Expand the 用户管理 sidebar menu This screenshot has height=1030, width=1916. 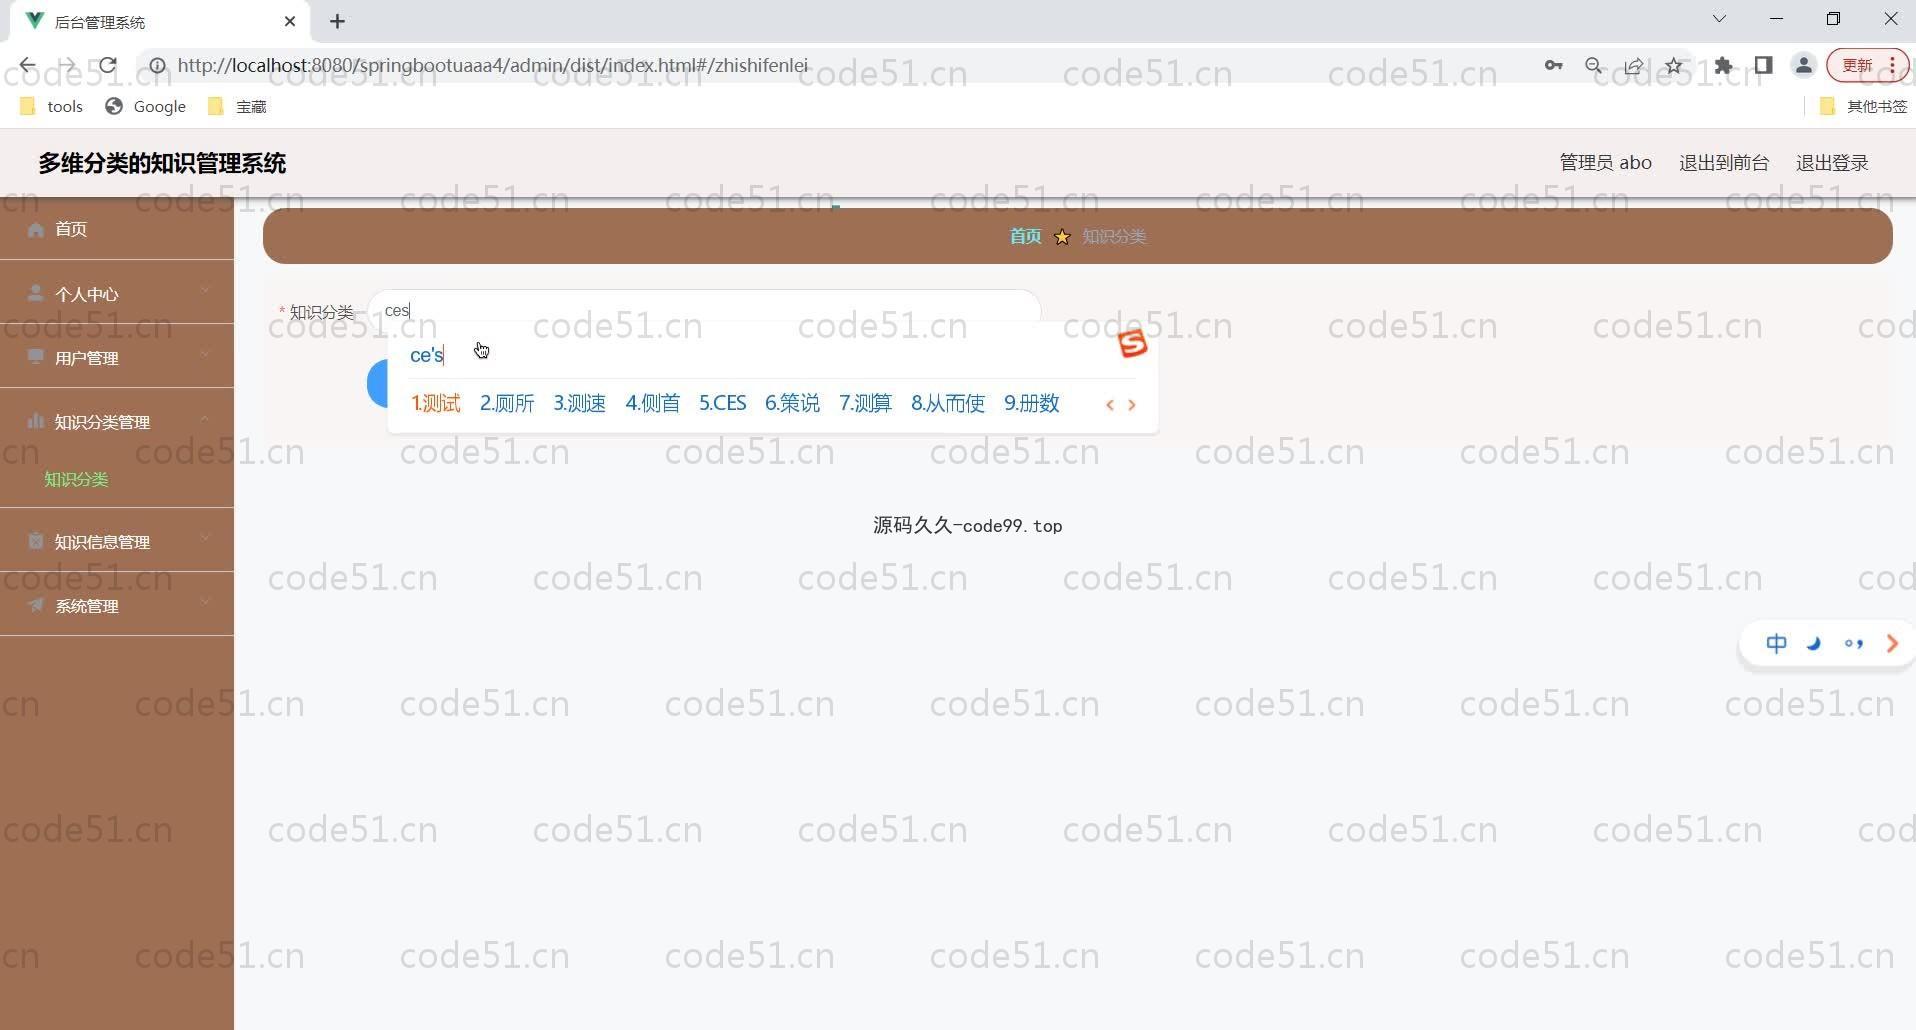click(116, 358)
